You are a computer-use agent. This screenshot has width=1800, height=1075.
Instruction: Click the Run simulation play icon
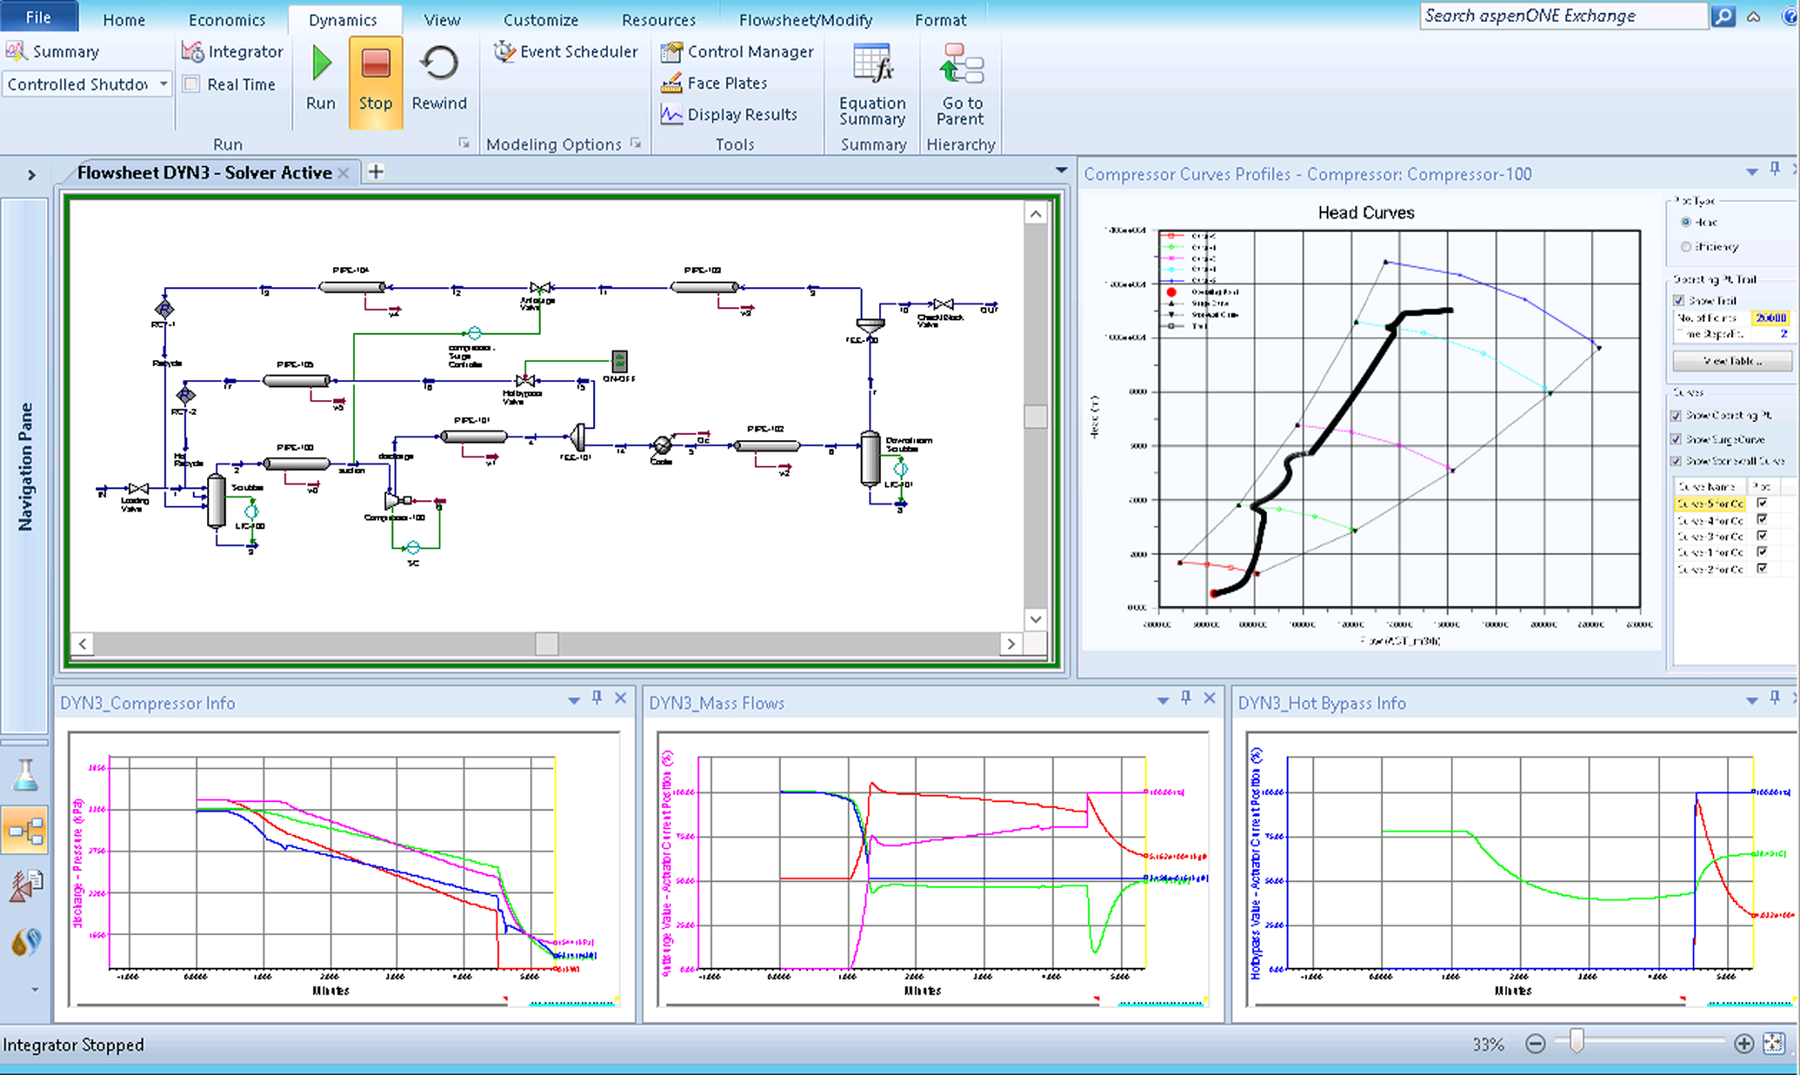(x=321, y=65)
